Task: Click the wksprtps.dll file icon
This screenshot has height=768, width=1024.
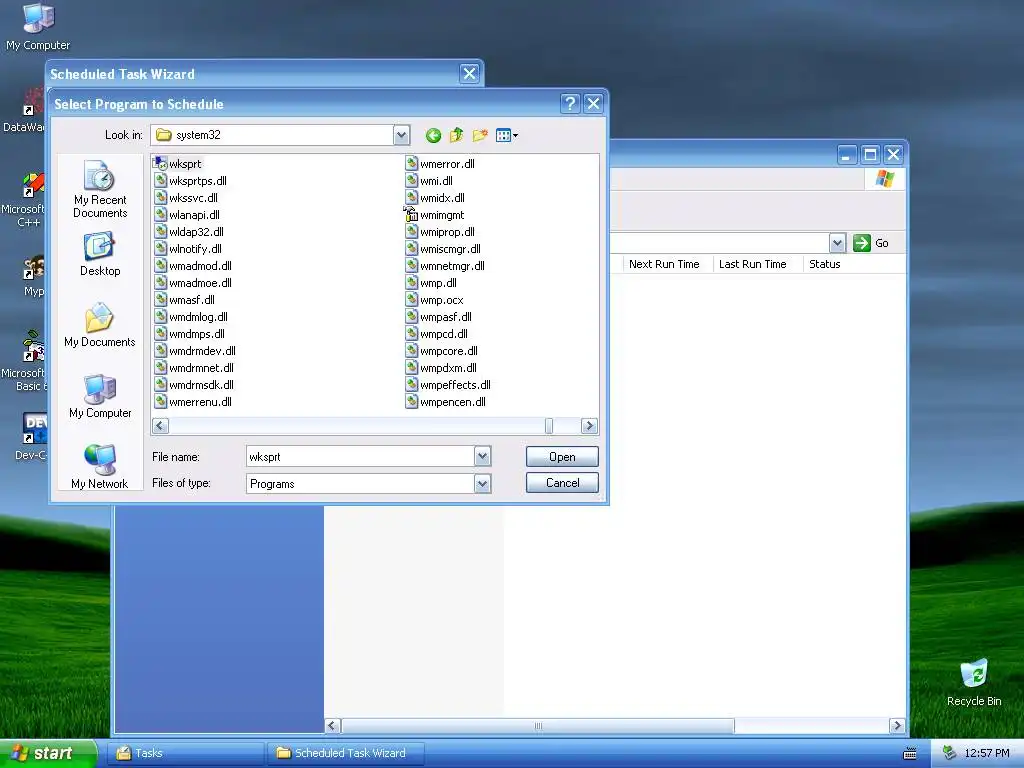Action: (161, 181)
